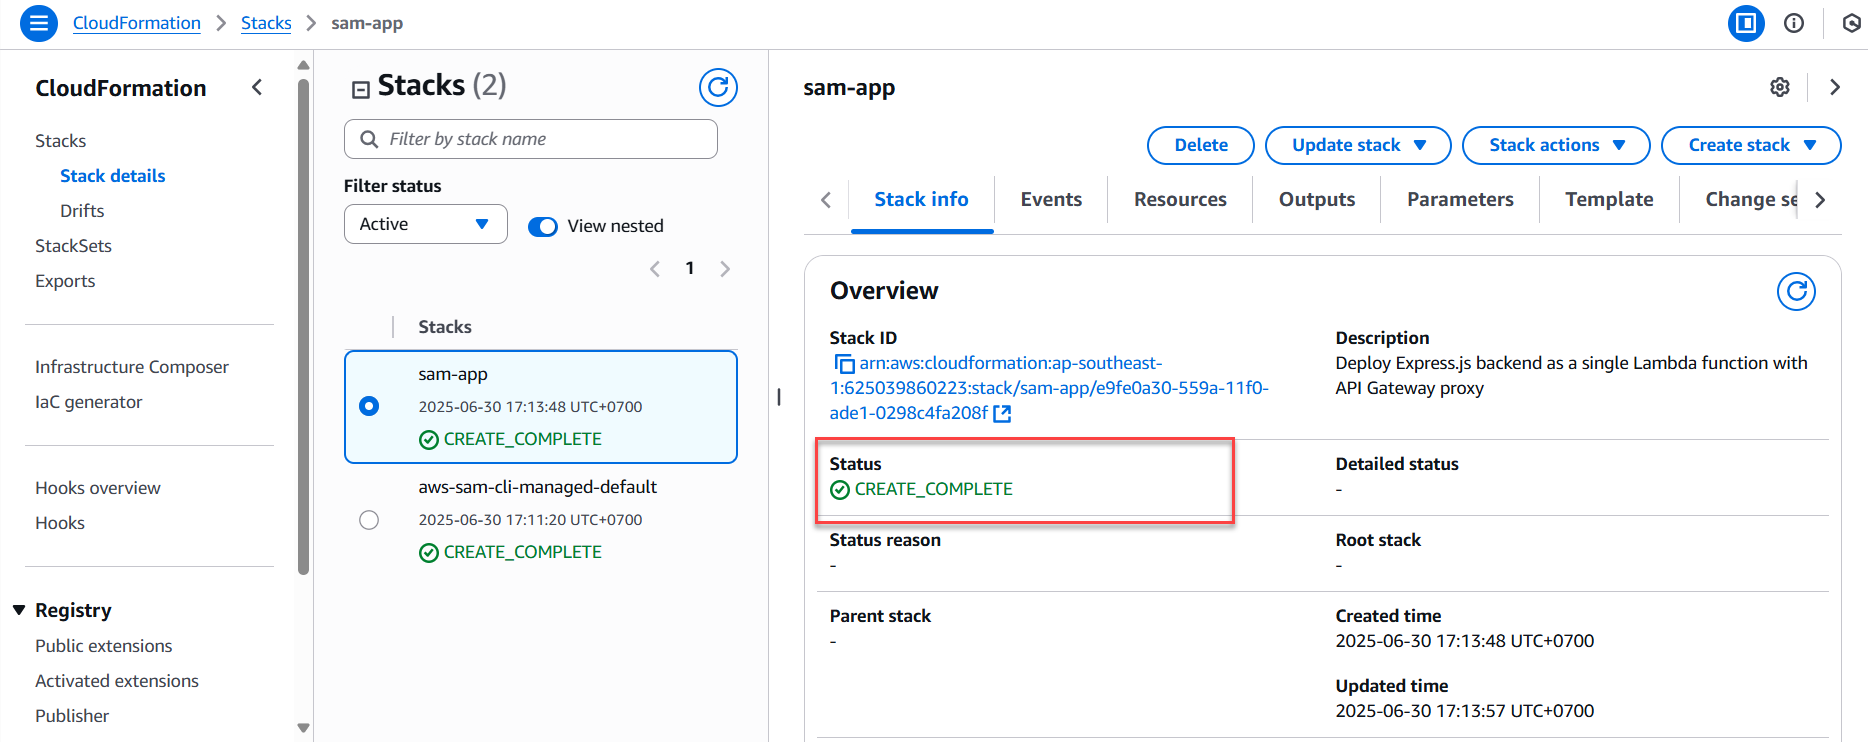Open the Active filter status dropdown

(x=426, y=224)
